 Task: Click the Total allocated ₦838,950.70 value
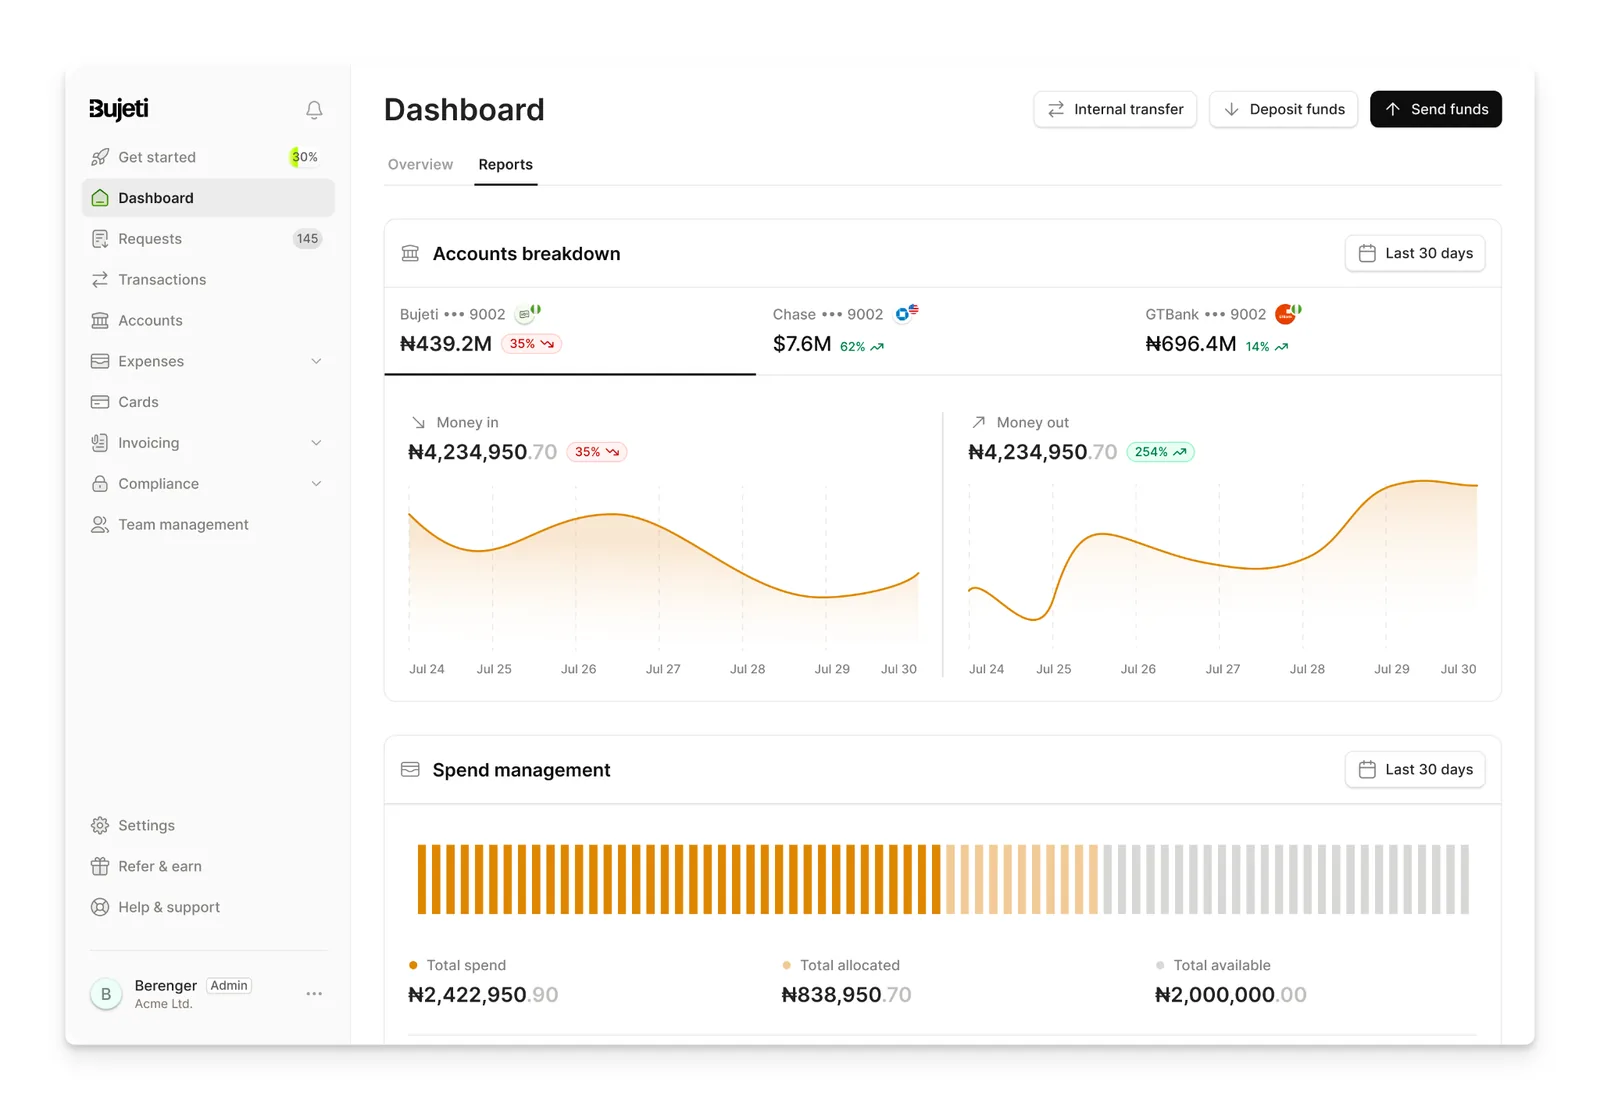click(x=846, y=996)
